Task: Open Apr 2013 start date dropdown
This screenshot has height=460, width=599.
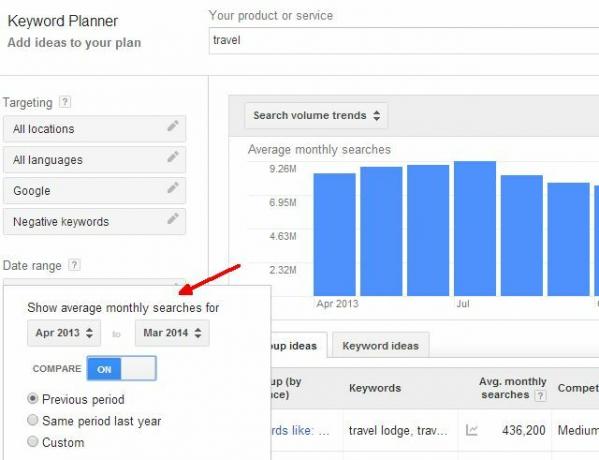Action: coord(64,333)
